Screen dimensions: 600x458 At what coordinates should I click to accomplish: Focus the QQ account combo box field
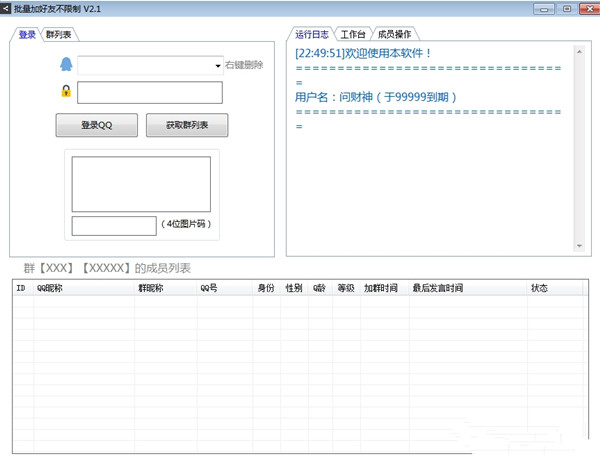click(x=150, y=65)
